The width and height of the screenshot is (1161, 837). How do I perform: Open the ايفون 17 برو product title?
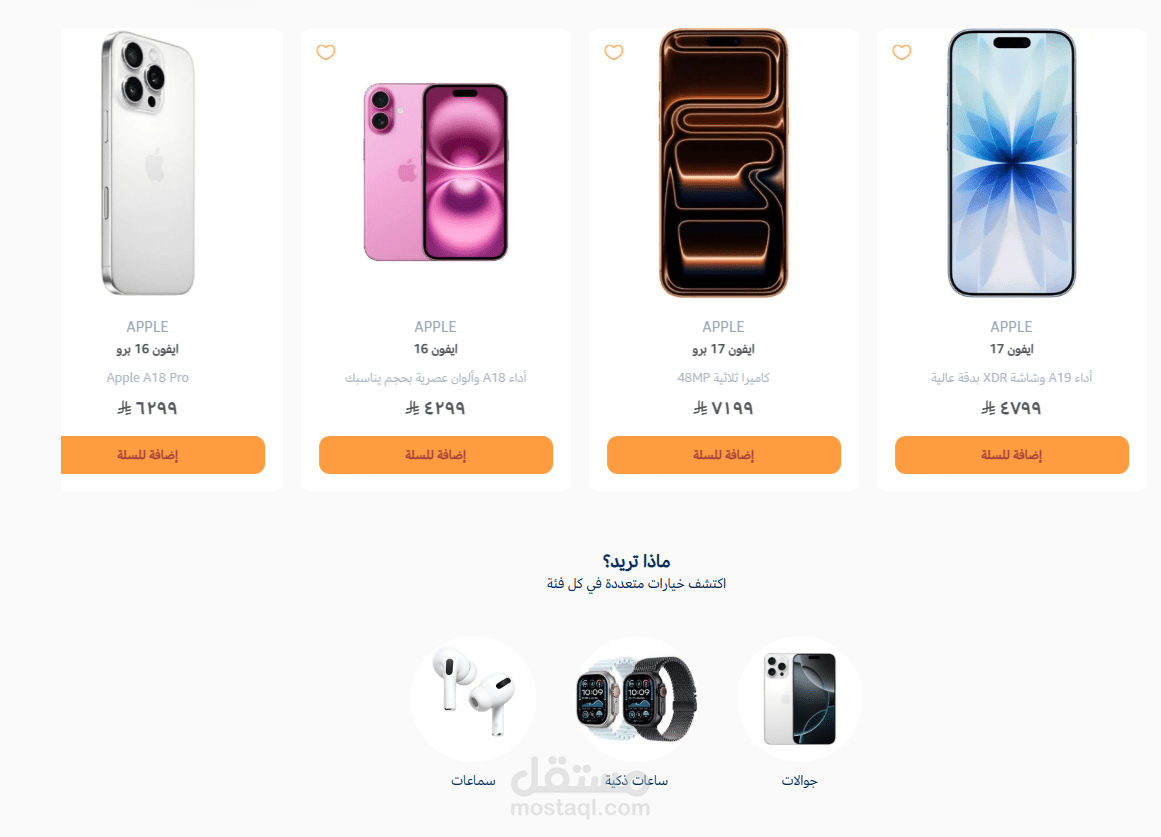coord(723,349)
